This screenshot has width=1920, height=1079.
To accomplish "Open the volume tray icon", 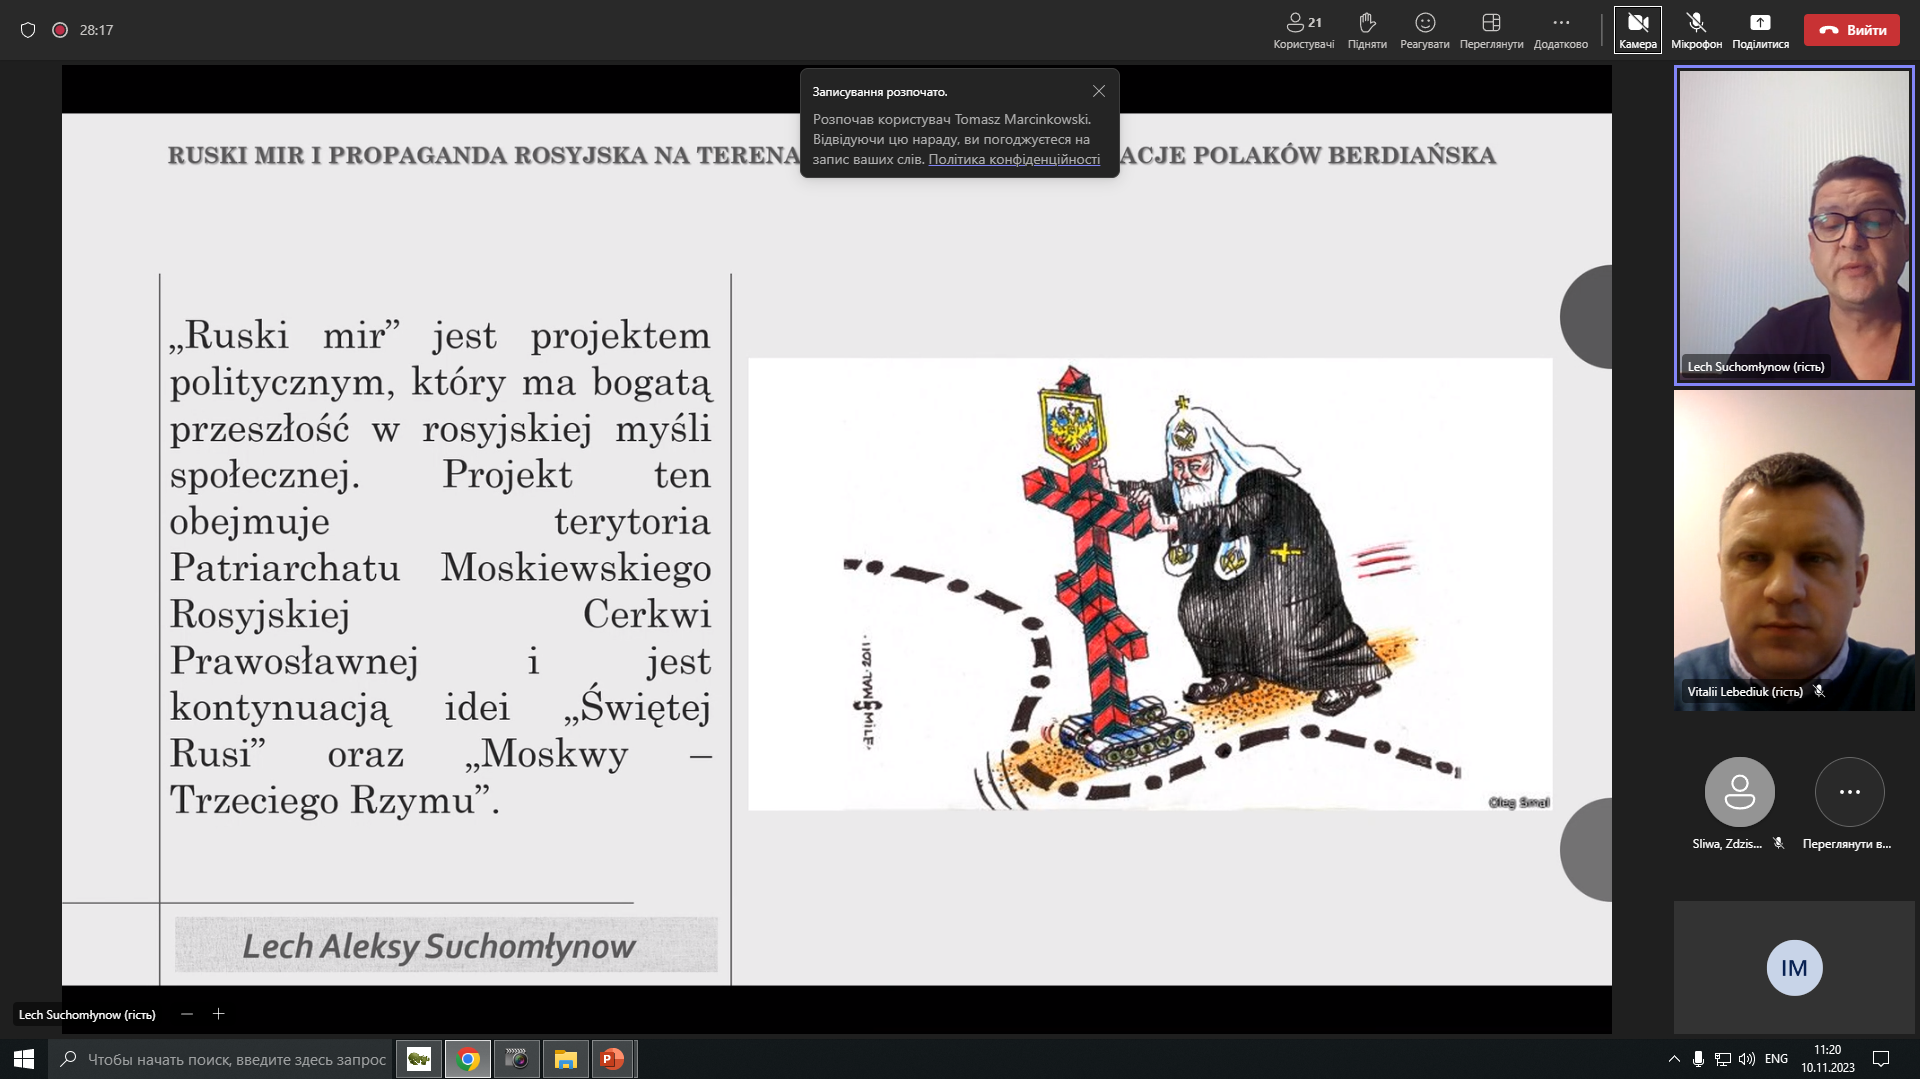I will coord(1747,1059).
